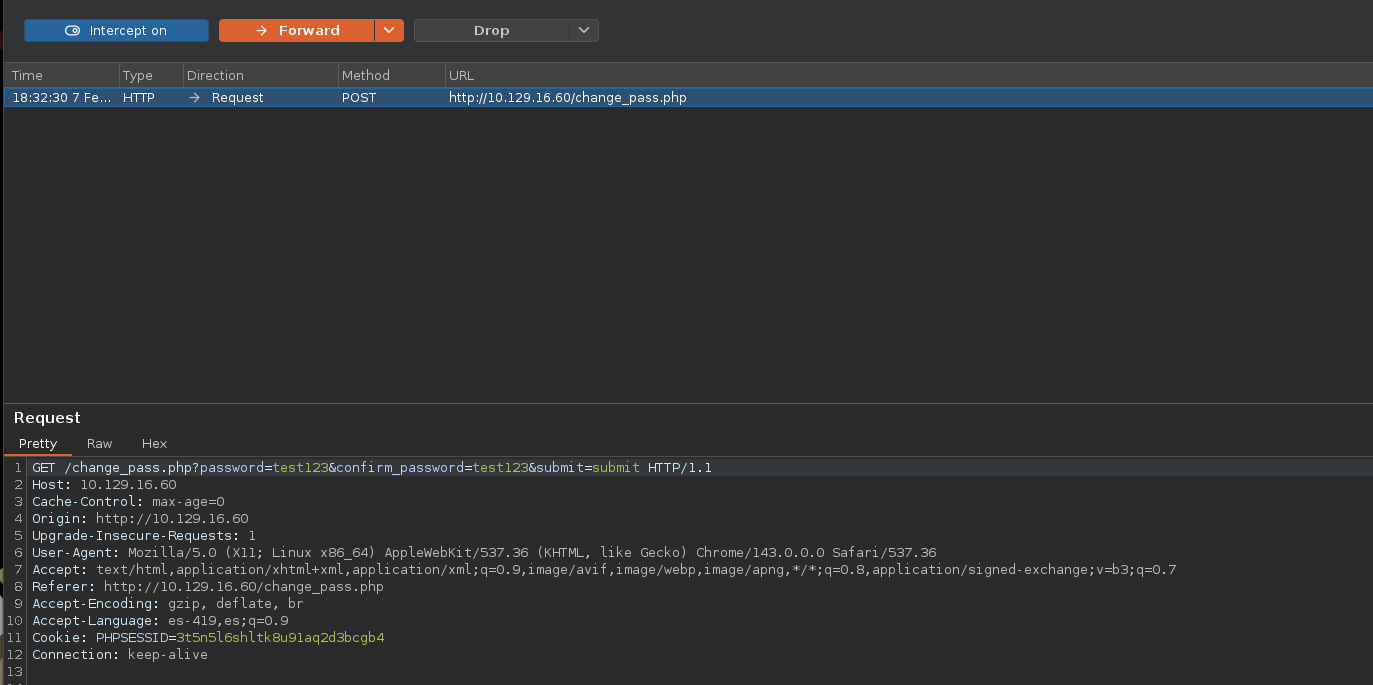
Task: Click the Host header line
Action: point(104,485)
